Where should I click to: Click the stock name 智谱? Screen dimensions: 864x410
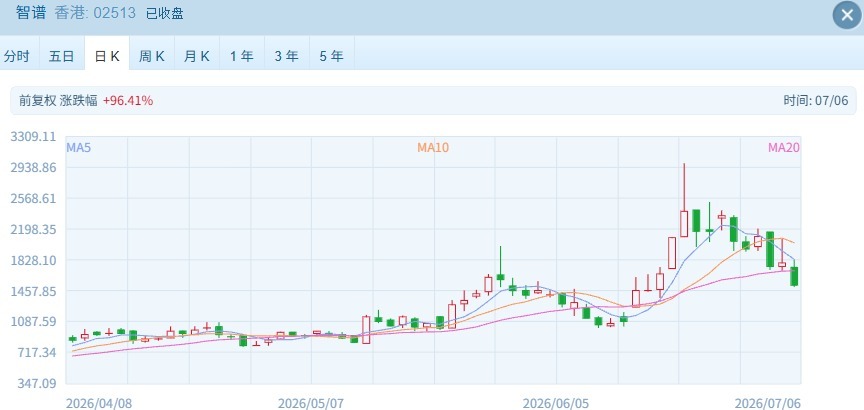tap(31, 13)
